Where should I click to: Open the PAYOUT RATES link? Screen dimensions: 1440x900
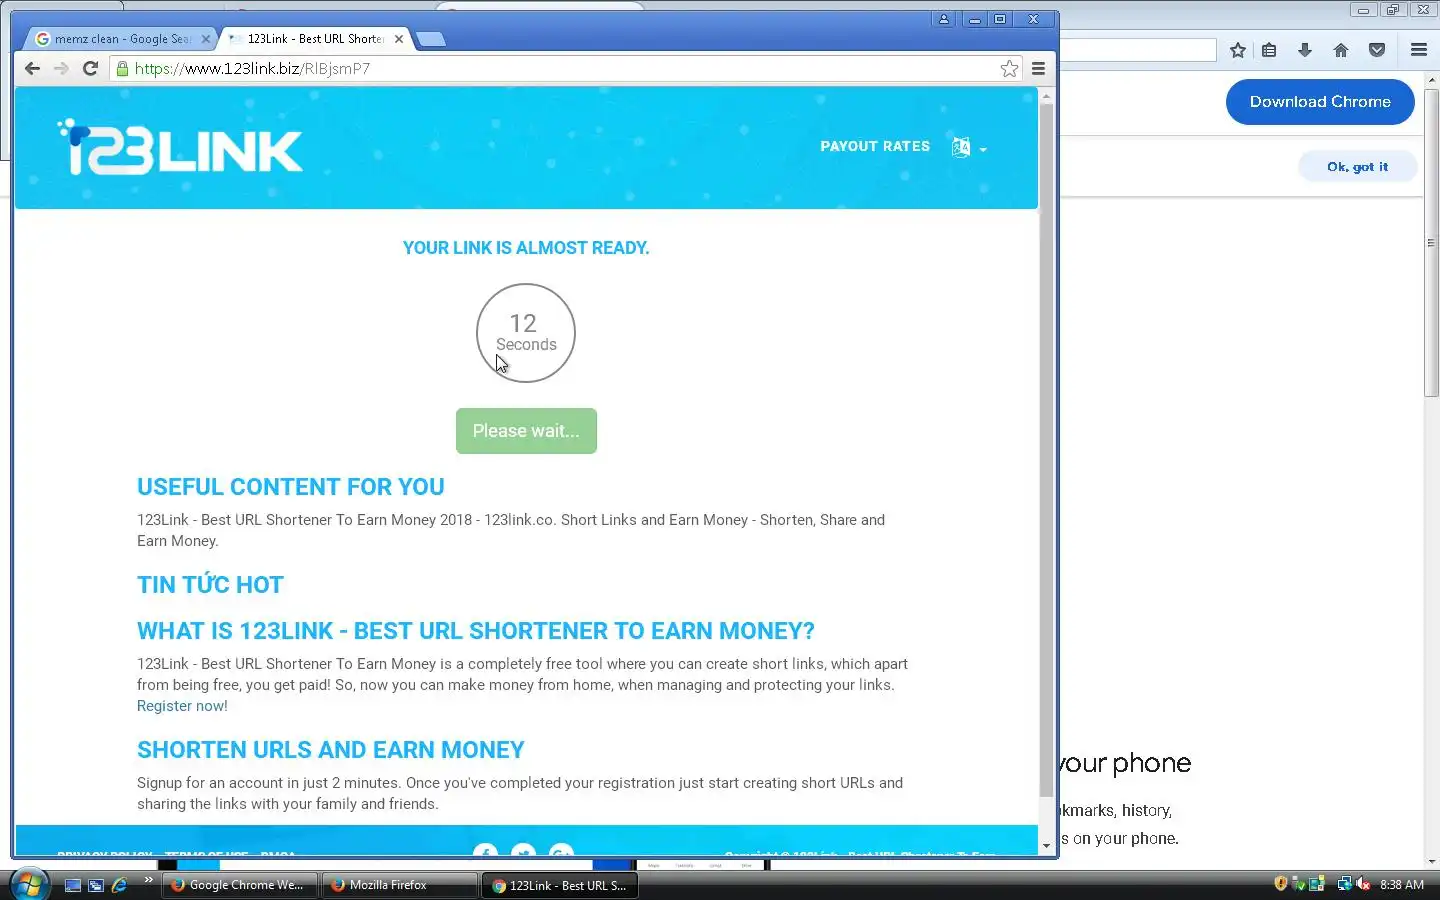click(x=875, y=146)
